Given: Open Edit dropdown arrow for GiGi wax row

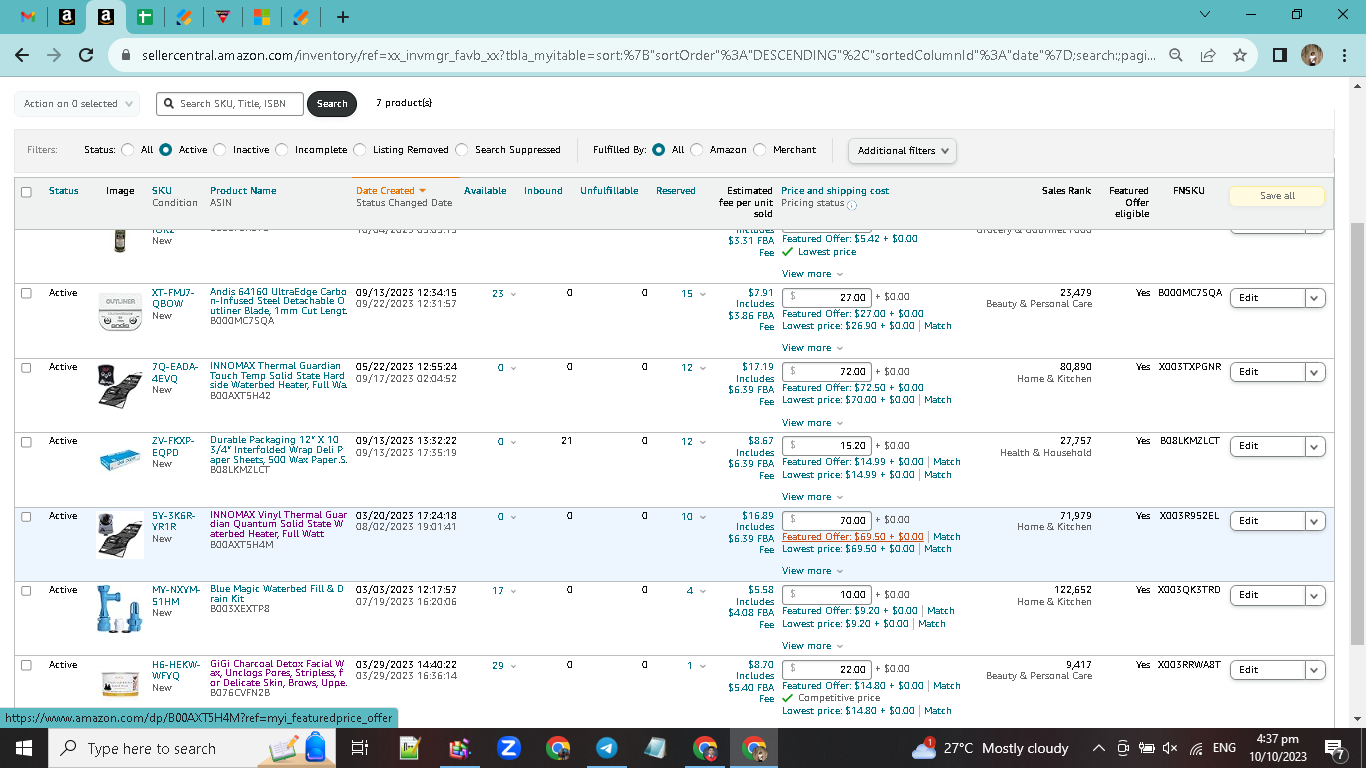Looking at the screenshot, I should click(1315, 669).
